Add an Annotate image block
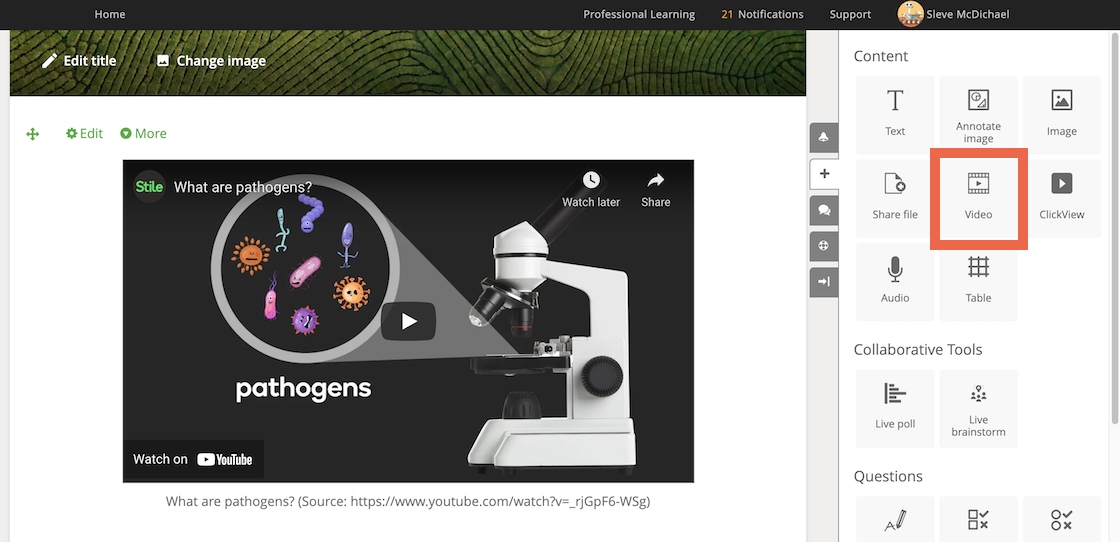This screenshot has width=1120, height=542. (x=979, y=115)
